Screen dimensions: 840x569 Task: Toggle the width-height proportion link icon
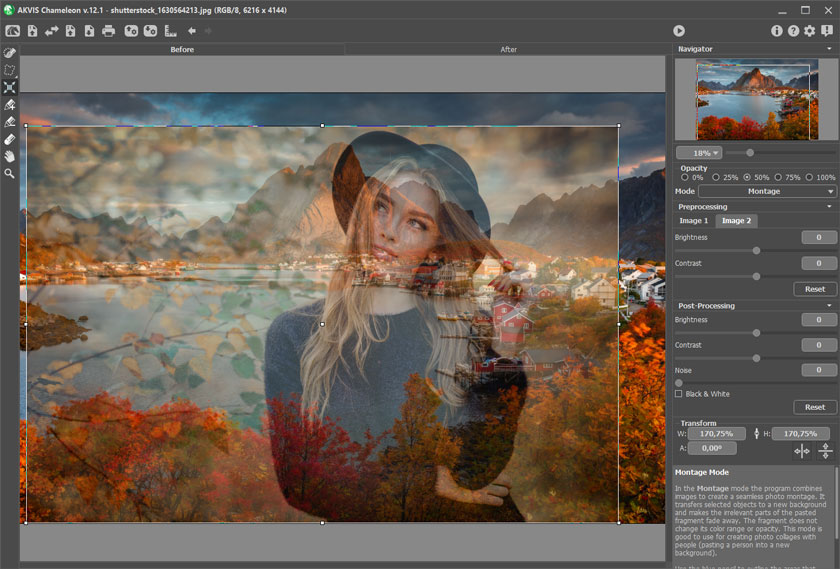(x=756, y=433)
